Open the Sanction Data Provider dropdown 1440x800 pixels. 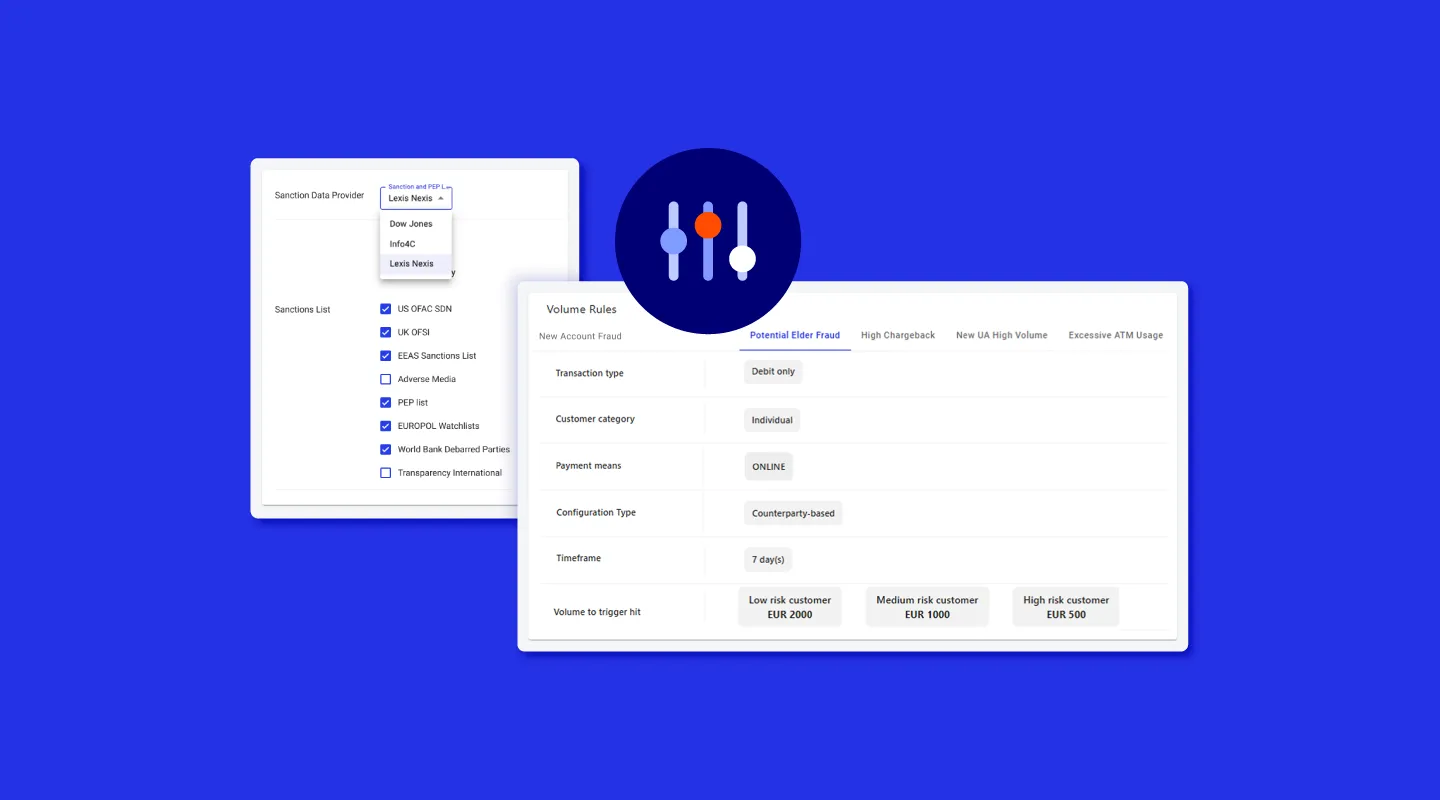coord(416,198)
